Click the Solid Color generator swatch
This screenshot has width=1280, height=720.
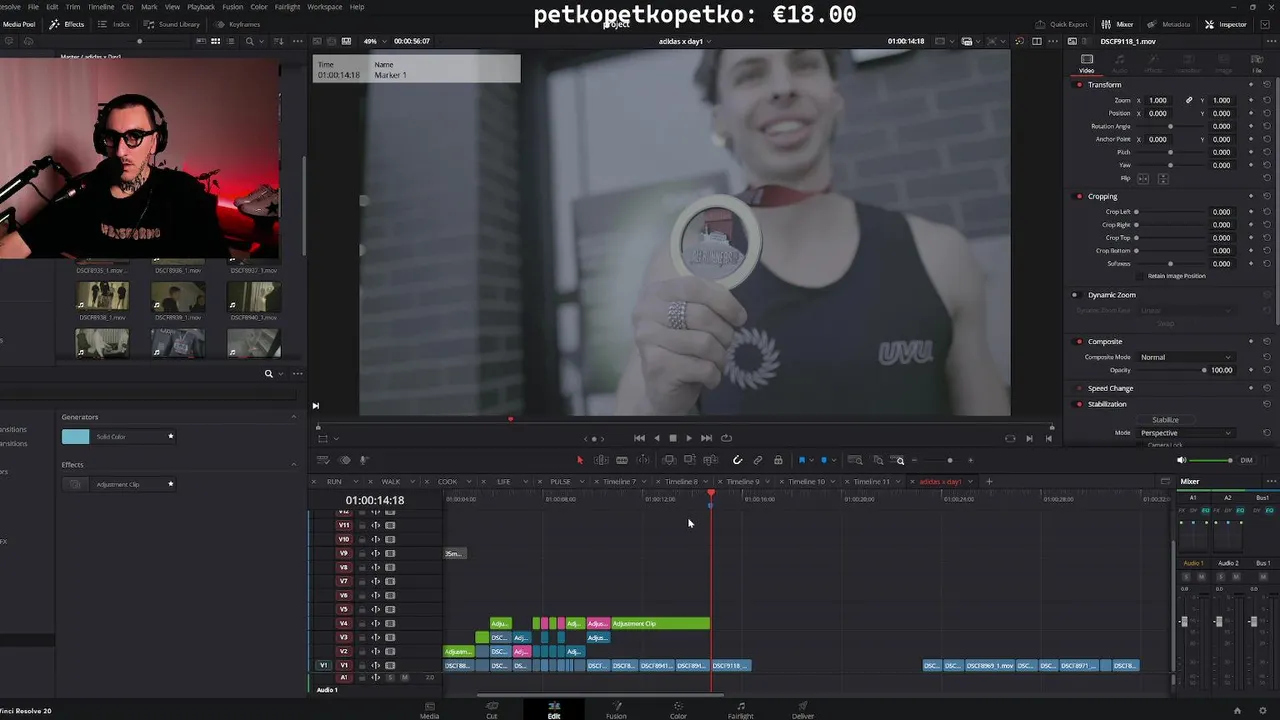[75, 437]
